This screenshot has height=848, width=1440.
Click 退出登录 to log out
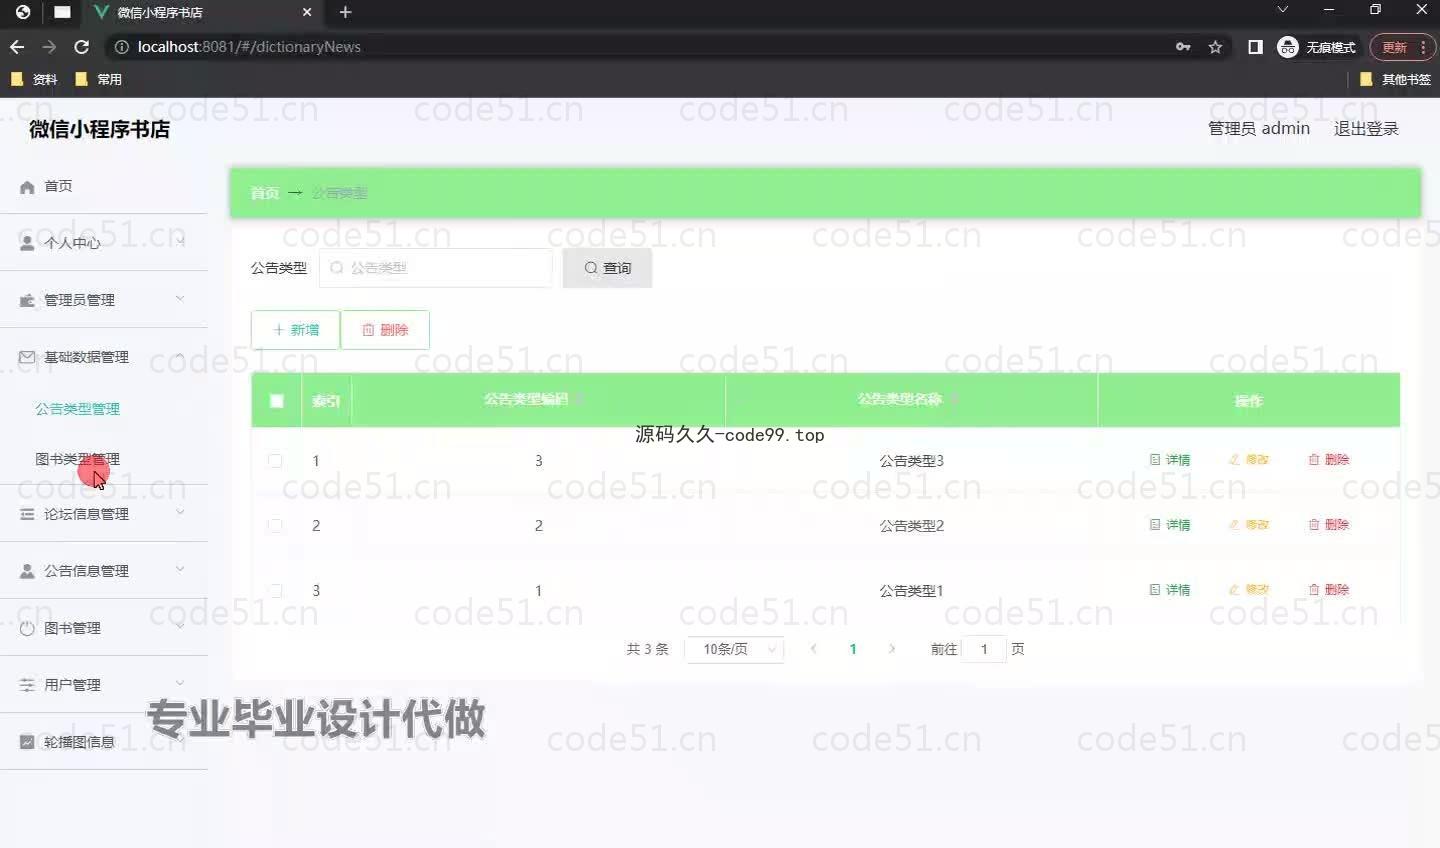tap(1366, 129)
